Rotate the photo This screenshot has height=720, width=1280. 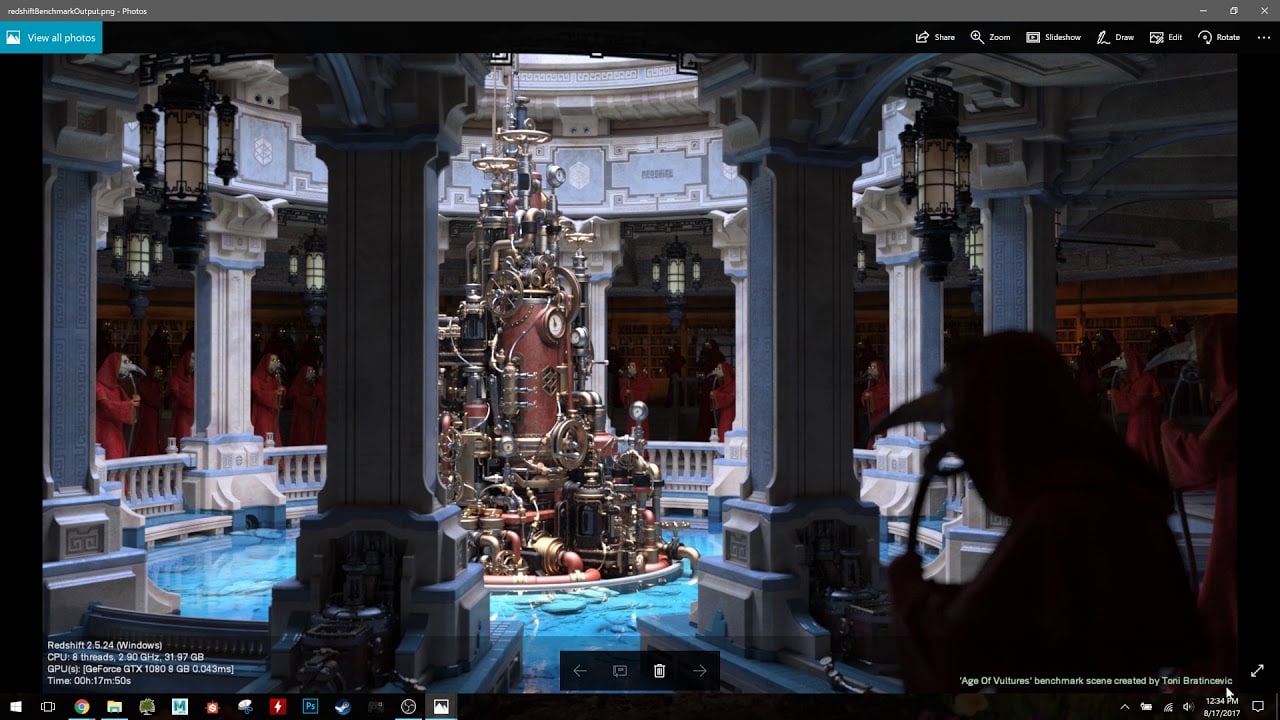point(1219,37)
